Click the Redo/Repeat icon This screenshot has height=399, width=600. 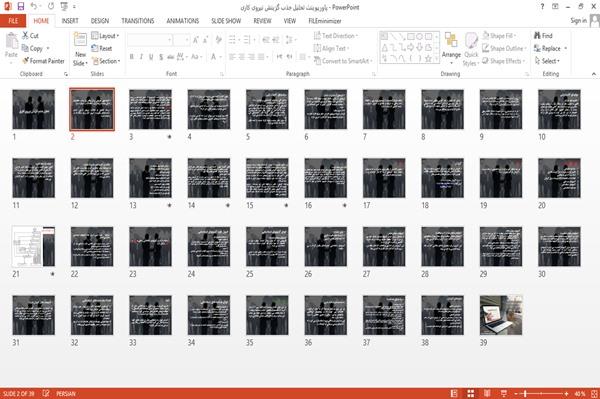coord(51,7)
